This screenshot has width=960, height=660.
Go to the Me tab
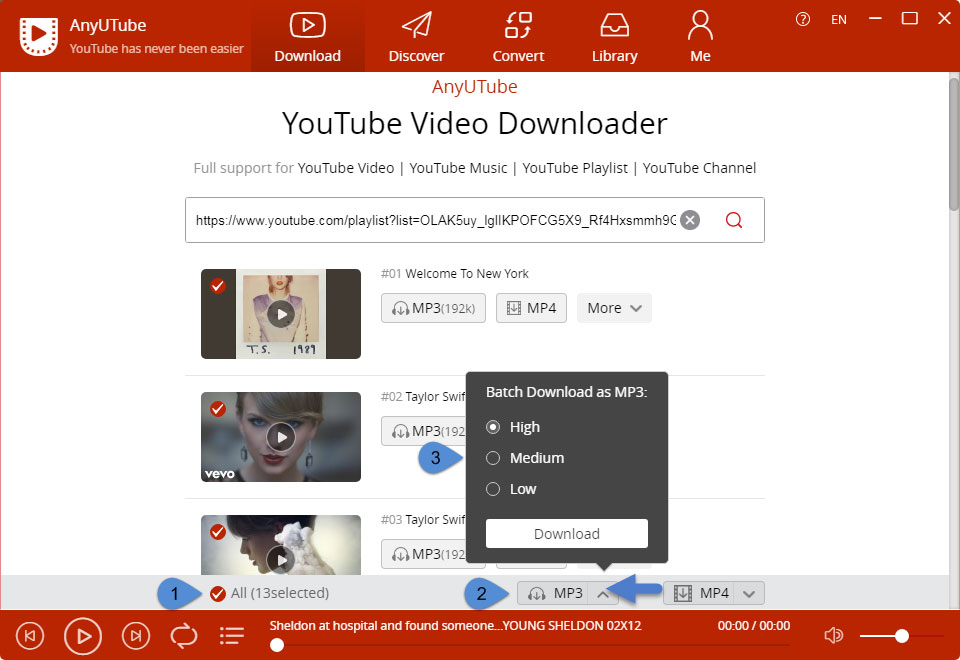700,37
